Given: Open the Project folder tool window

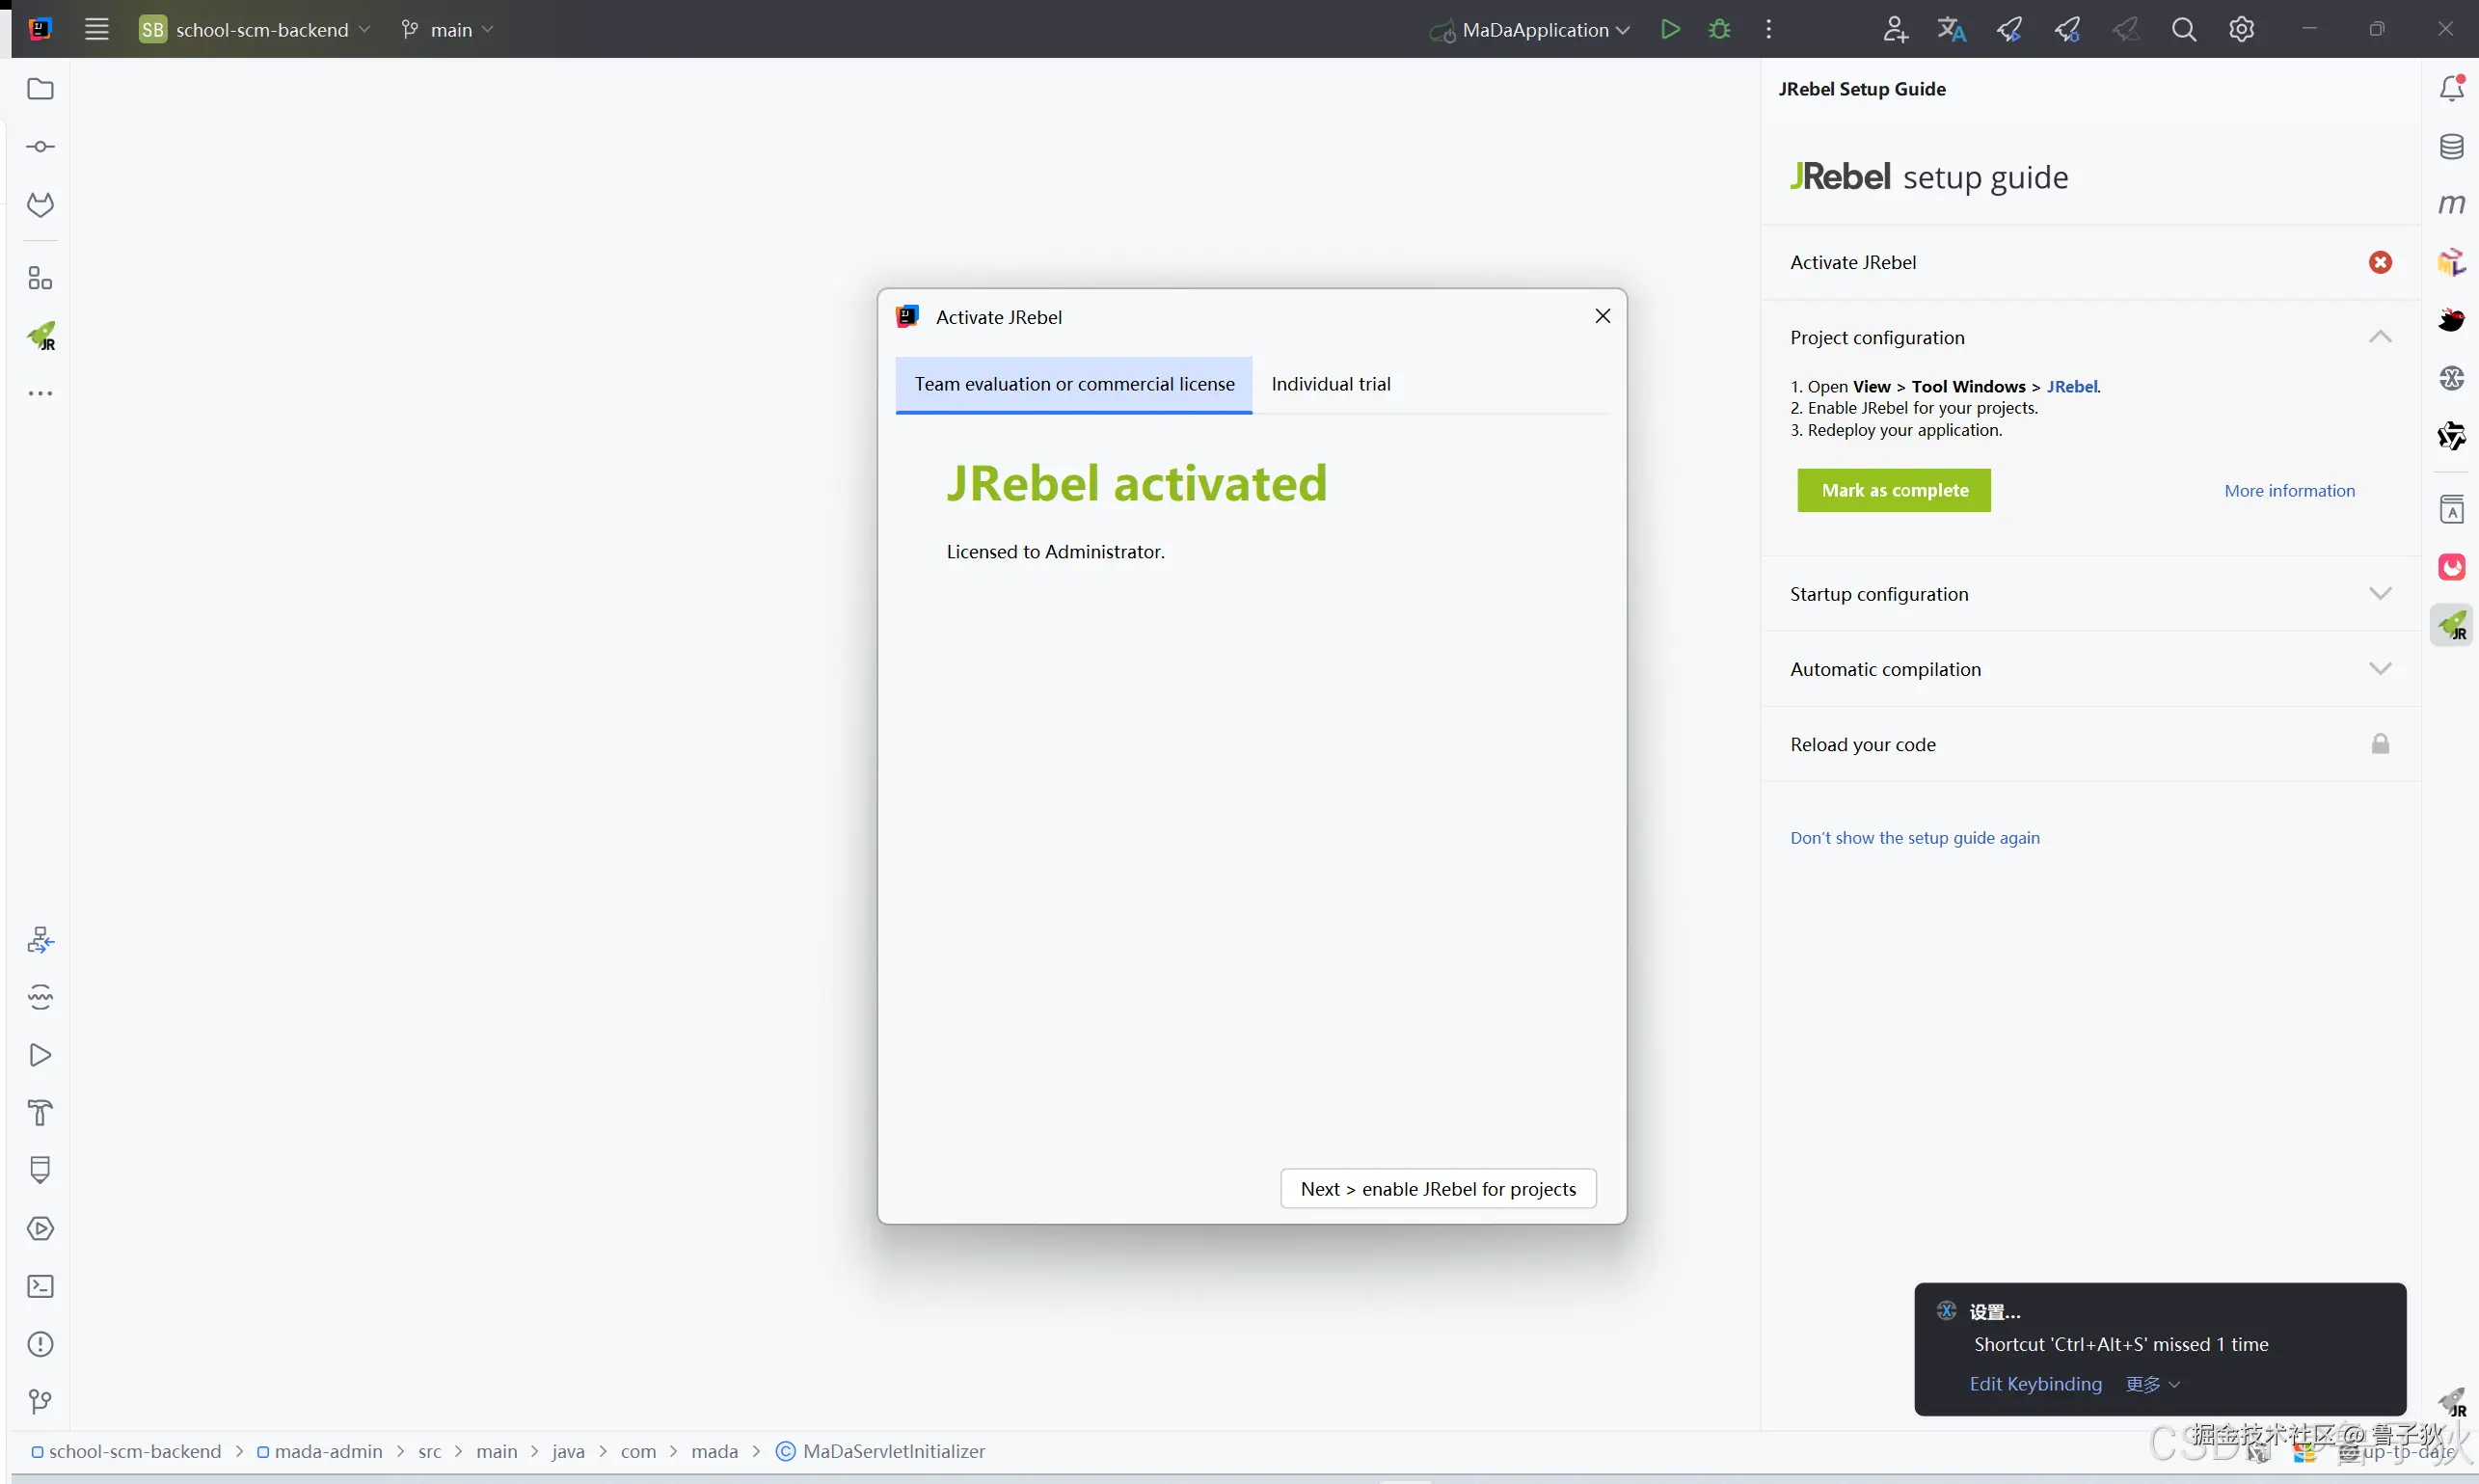Looking at the screenshot, I should click(40, 89).
